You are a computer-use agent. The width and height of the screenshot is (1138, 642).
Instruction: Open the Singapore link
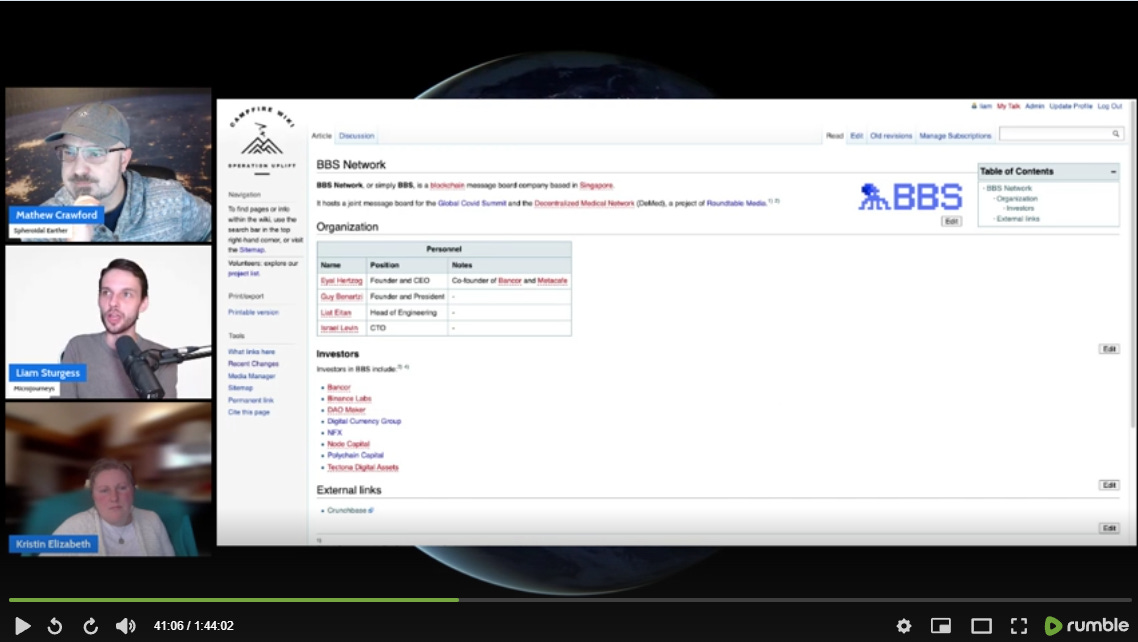coord(597,185)
